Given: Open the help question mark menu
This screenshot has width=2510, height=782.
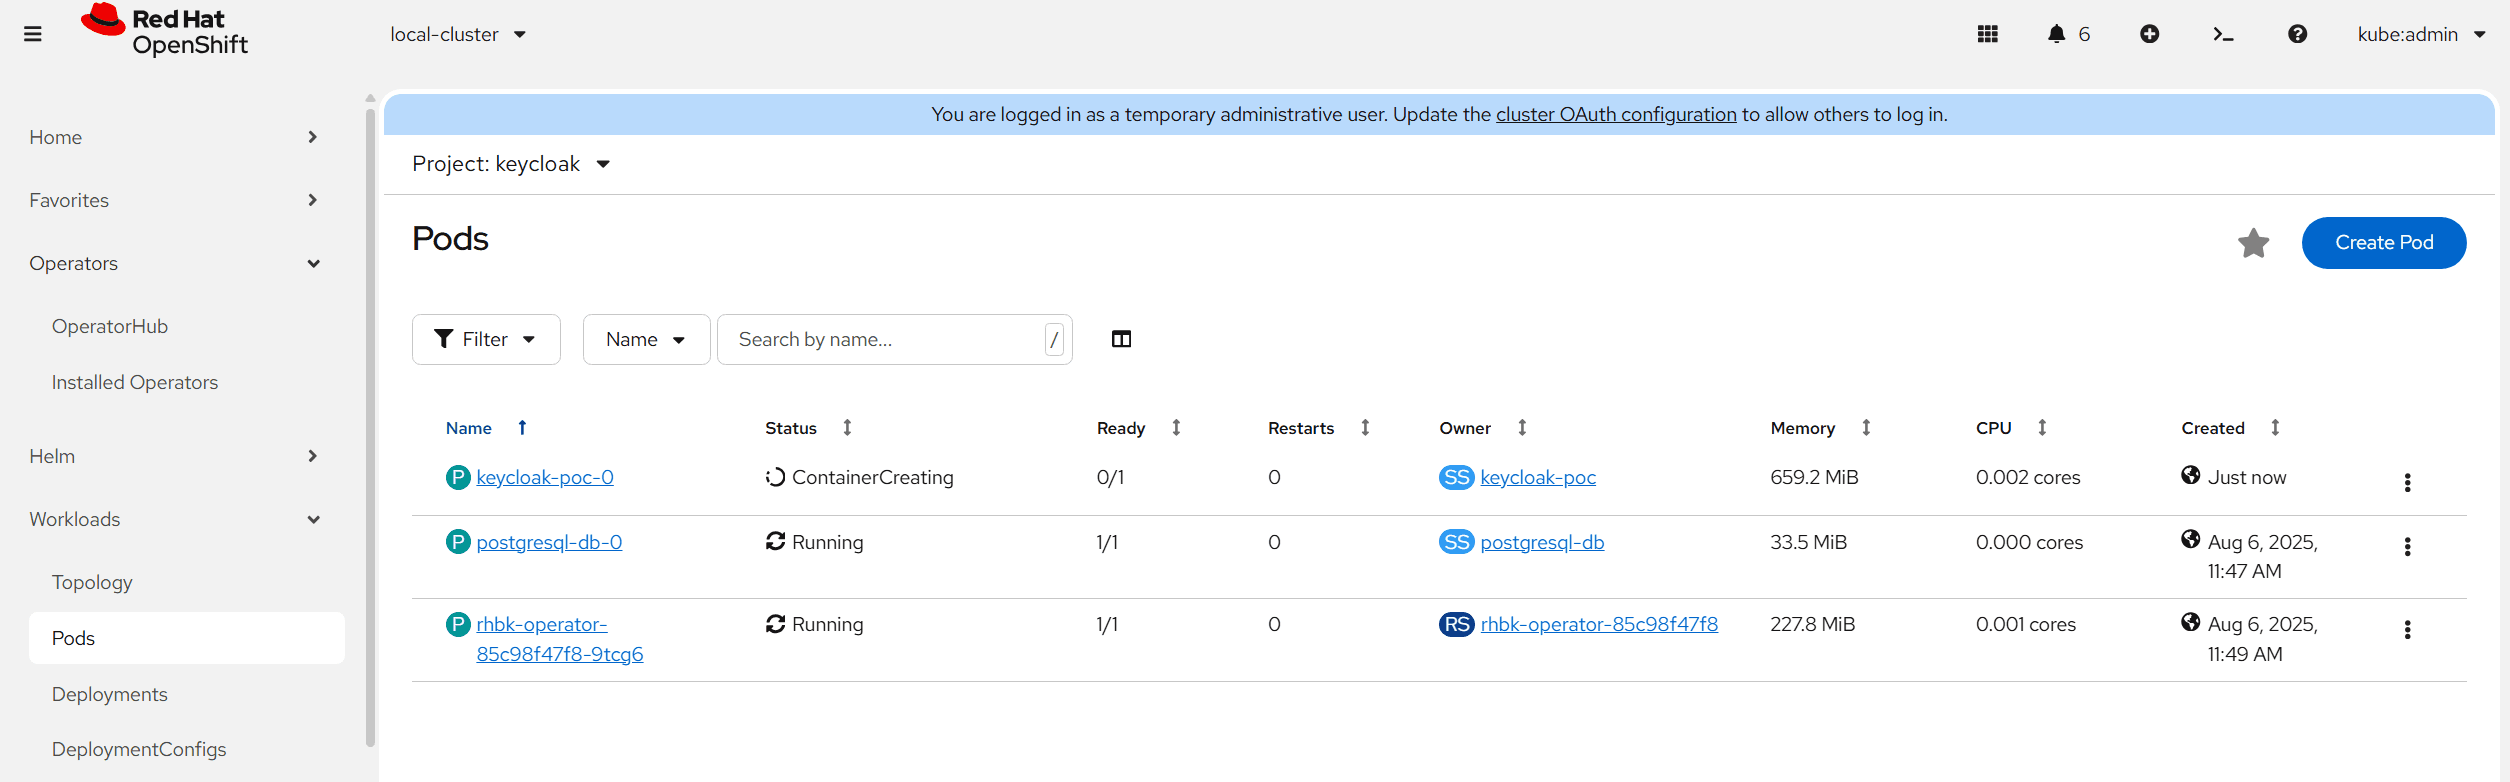Looking at the screenshot, I should (x=2298, y=34).
